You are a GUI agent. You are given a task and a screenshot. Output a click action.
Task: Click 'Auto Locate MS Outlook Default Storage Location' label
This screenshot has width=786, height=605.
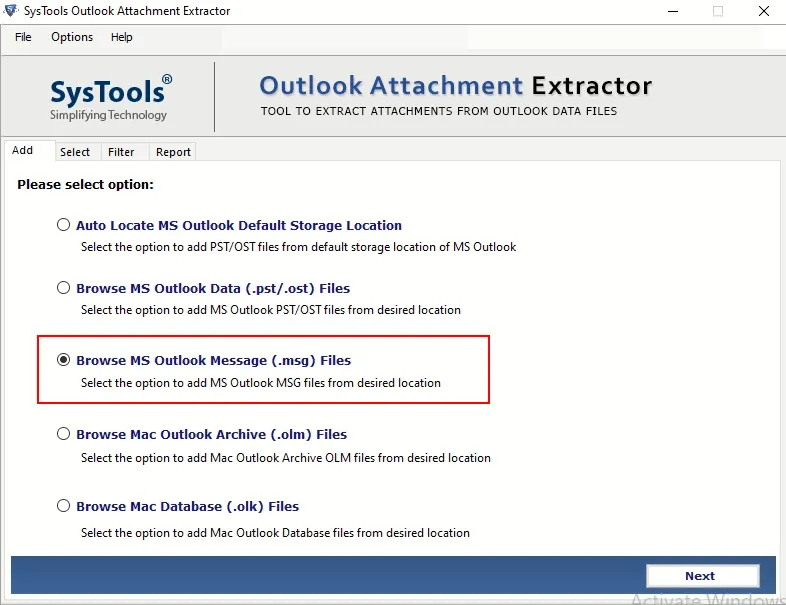click(x=239, y=226)
